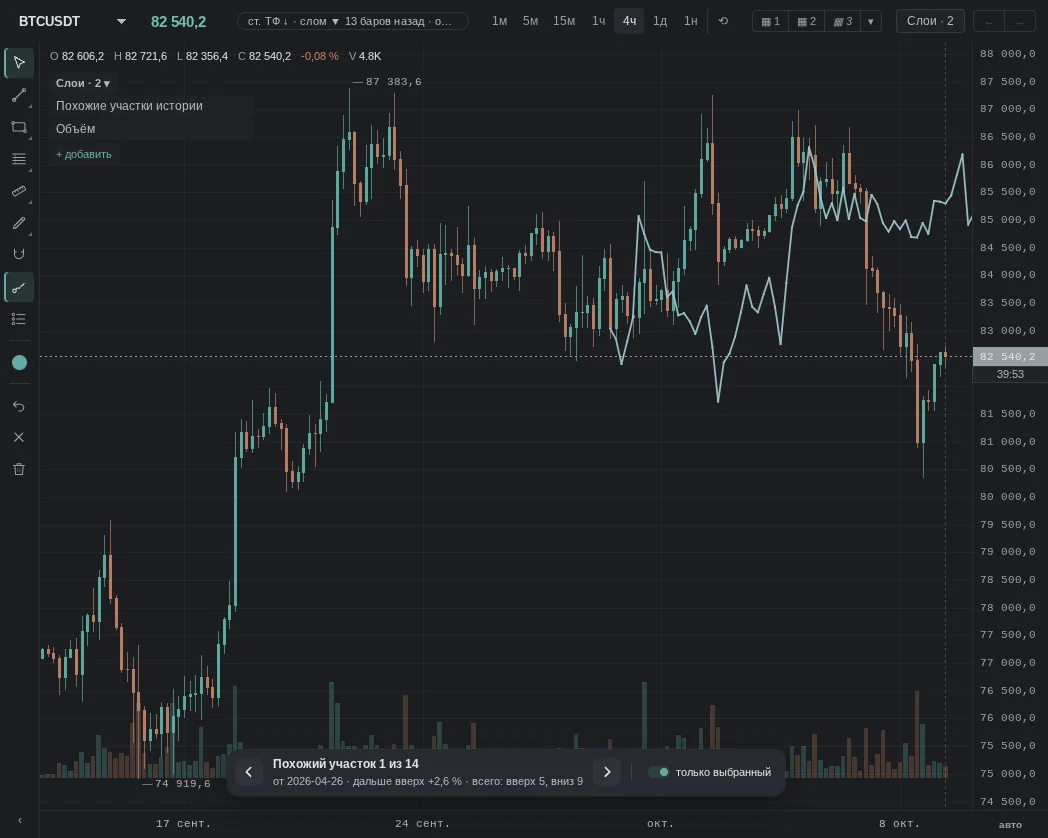Image resolution: width=1048 pixels, height=838 pixels.
Task: Undo last action in left toolbar
Action: pyautogui.click(x=19, y=406)
